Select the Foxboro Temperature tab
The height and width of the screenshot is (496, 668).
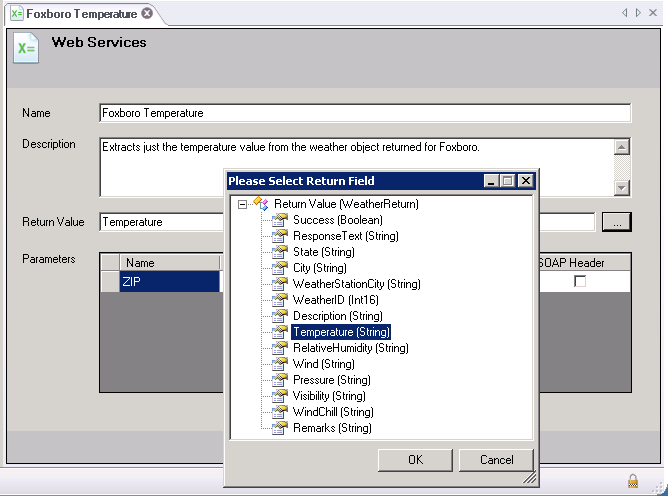[80, 14]
